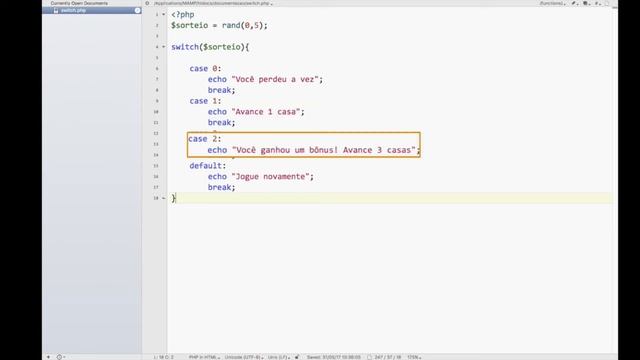The width and height of the screenshot is (640, 360).
Task: Toggle fold marker at line 18
Action: coord(164,198)
